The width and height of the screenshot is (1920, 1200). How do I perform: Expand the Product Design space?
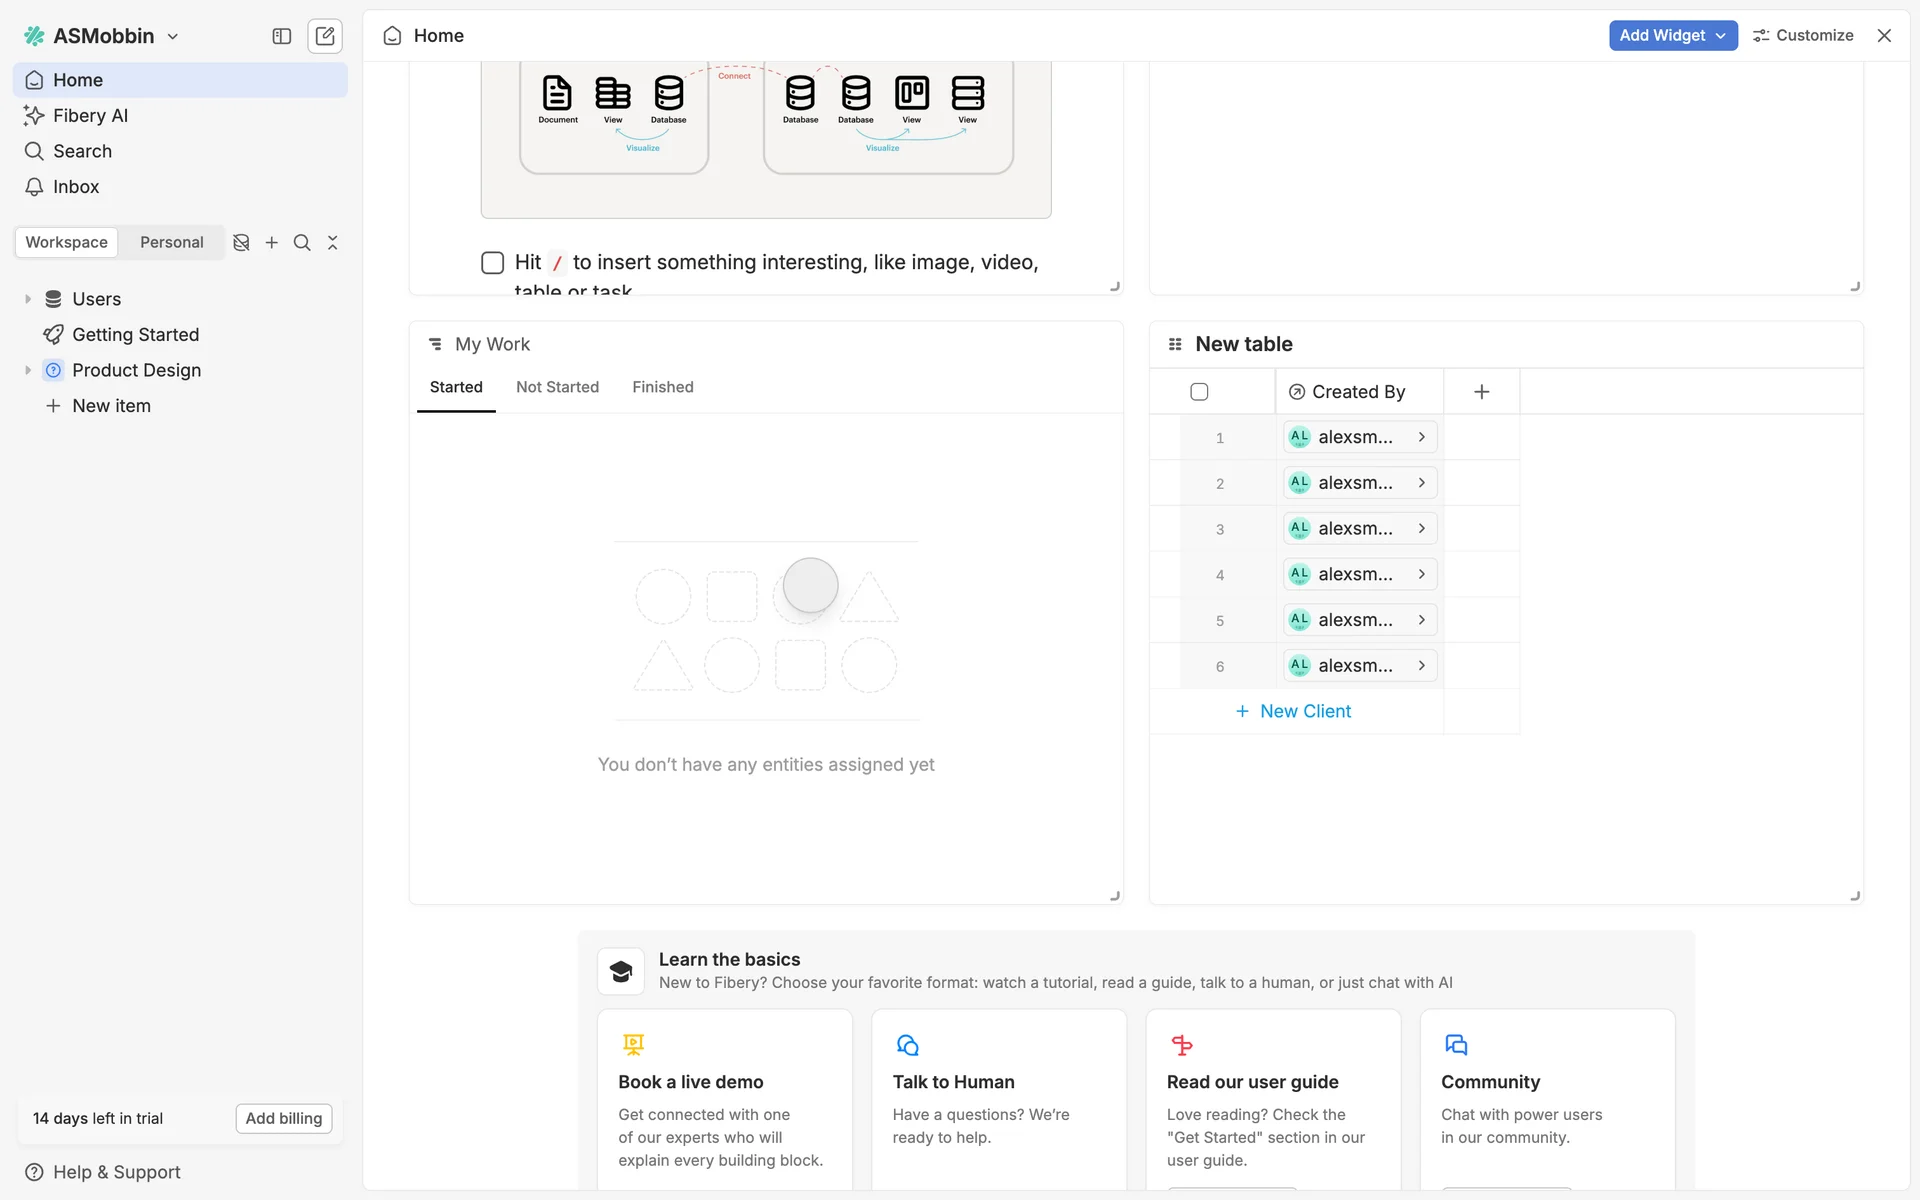coord(28,370)
